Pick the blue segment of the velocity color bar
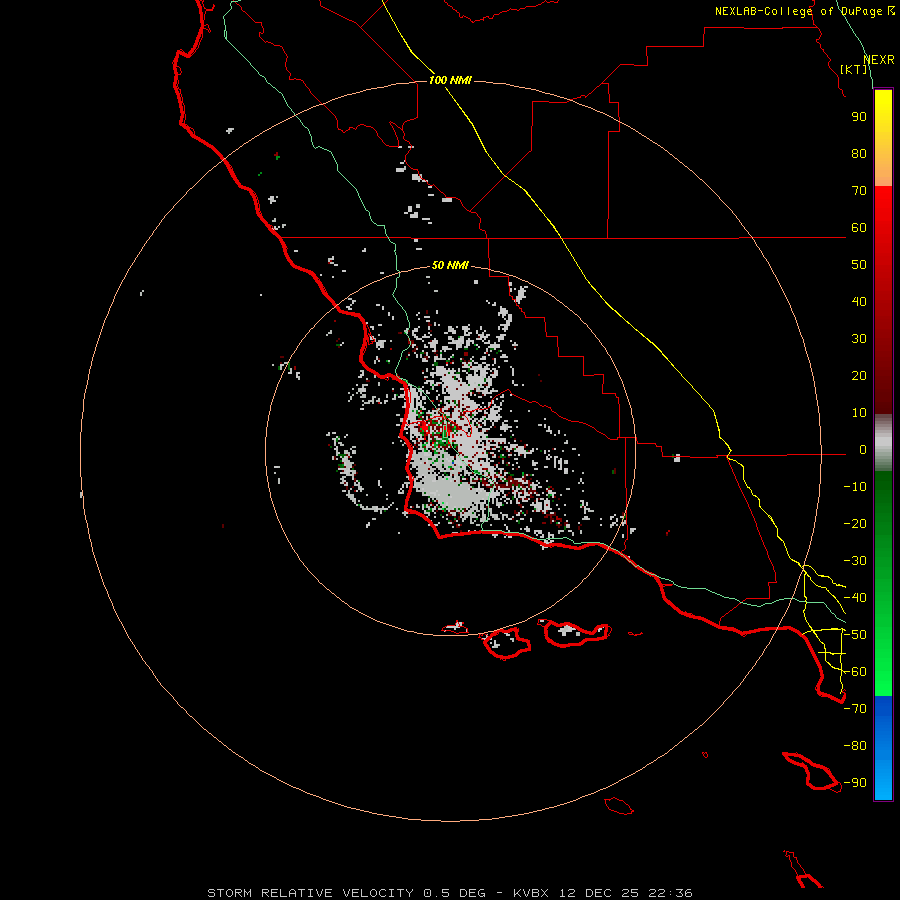The width and height of the screenshot is (900, 900). click(x=883, y=747)
